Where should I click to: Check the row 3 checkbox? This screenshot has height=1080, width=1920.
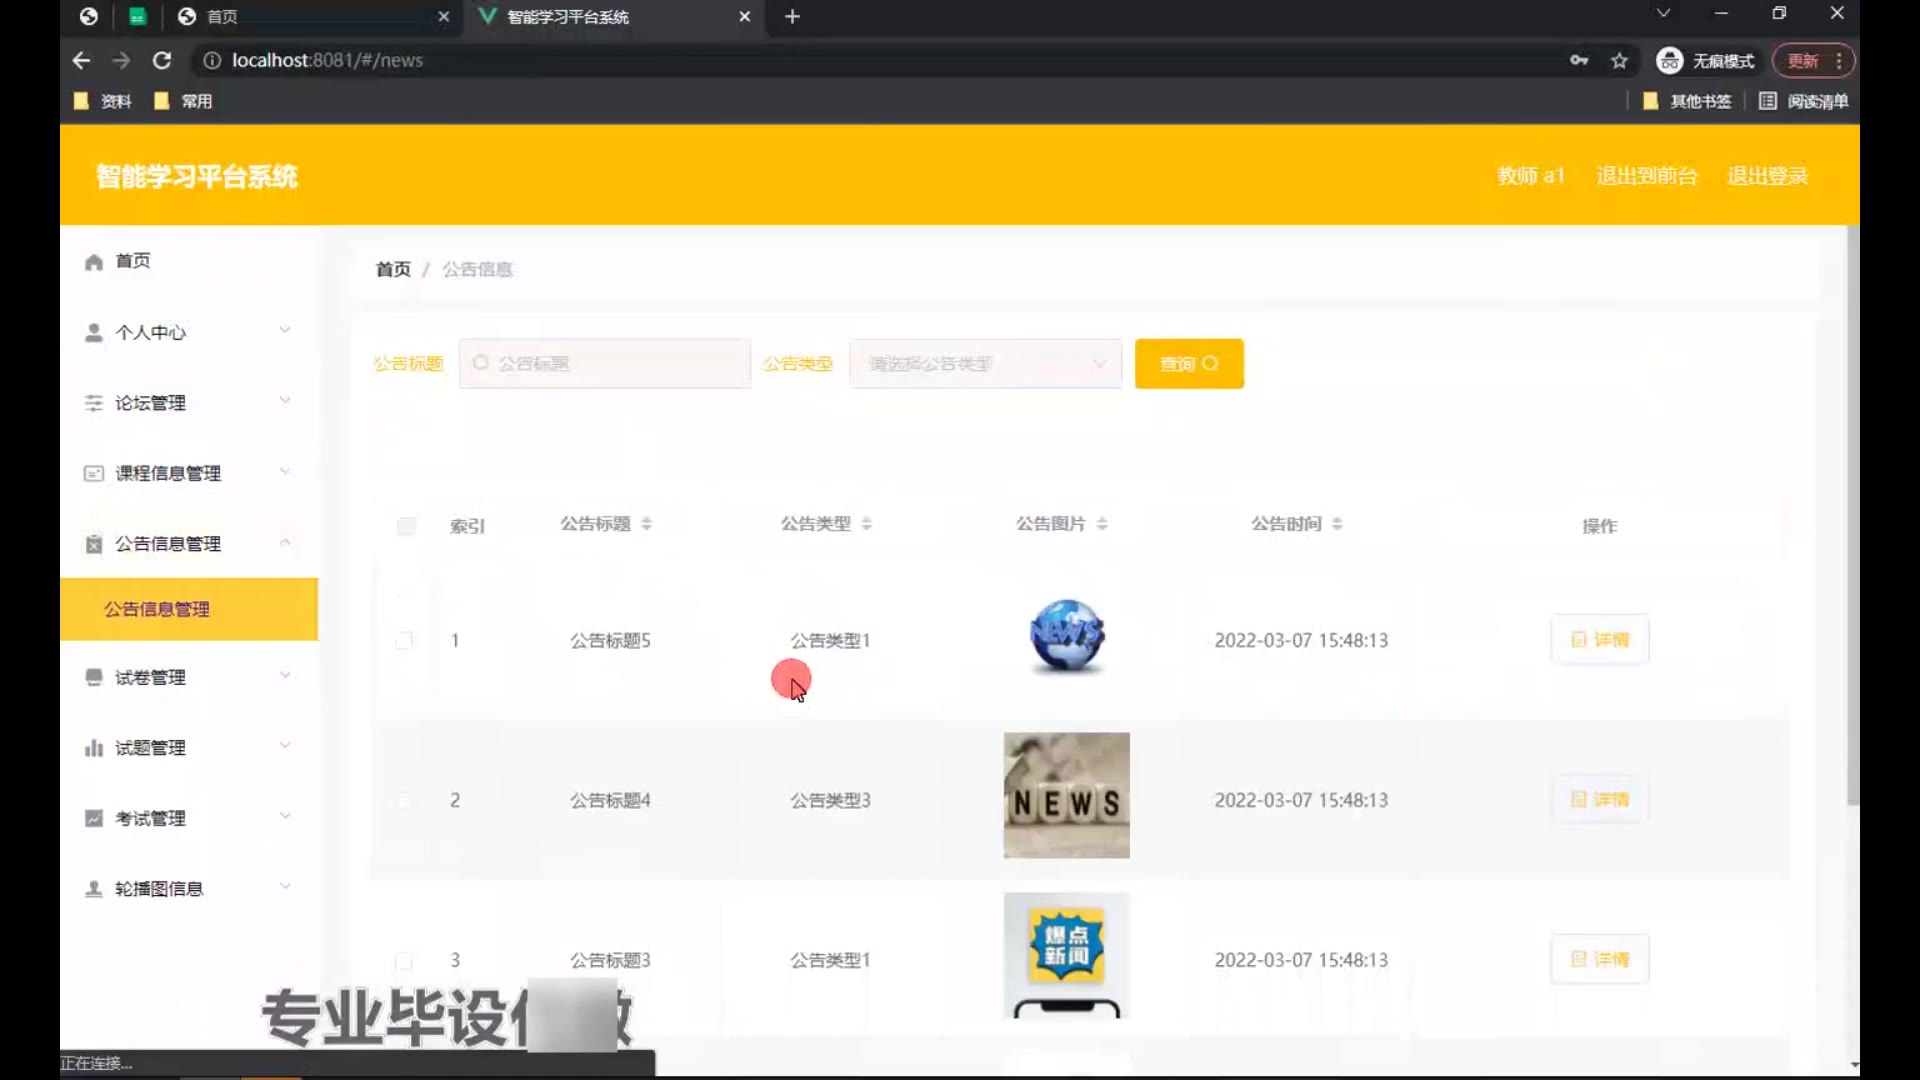click(404, 960)
